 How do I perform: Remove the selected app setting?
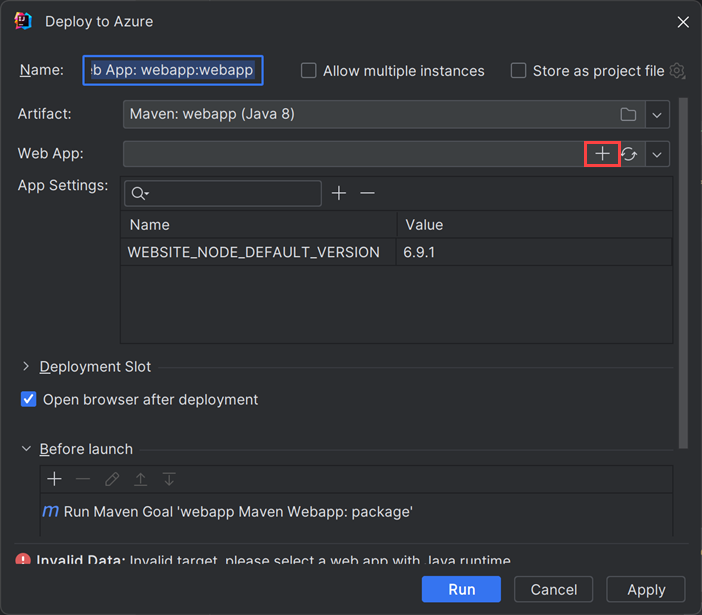click(367, 193)
